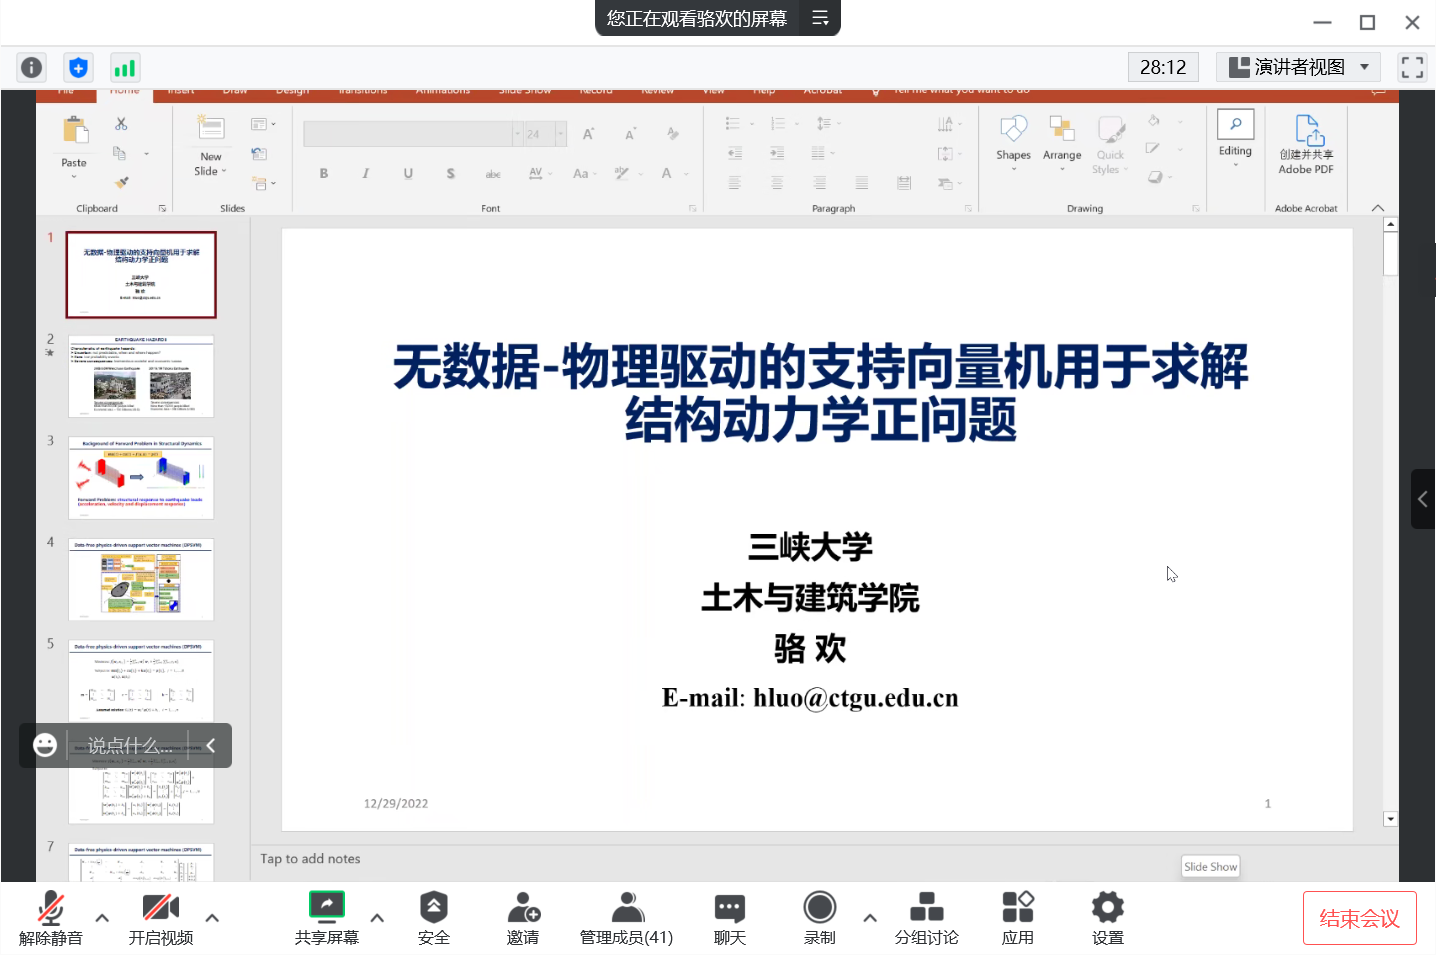Open the Arrange tool
Image resolution: width=1436 pixels, height=955 pixels.
1062,140
